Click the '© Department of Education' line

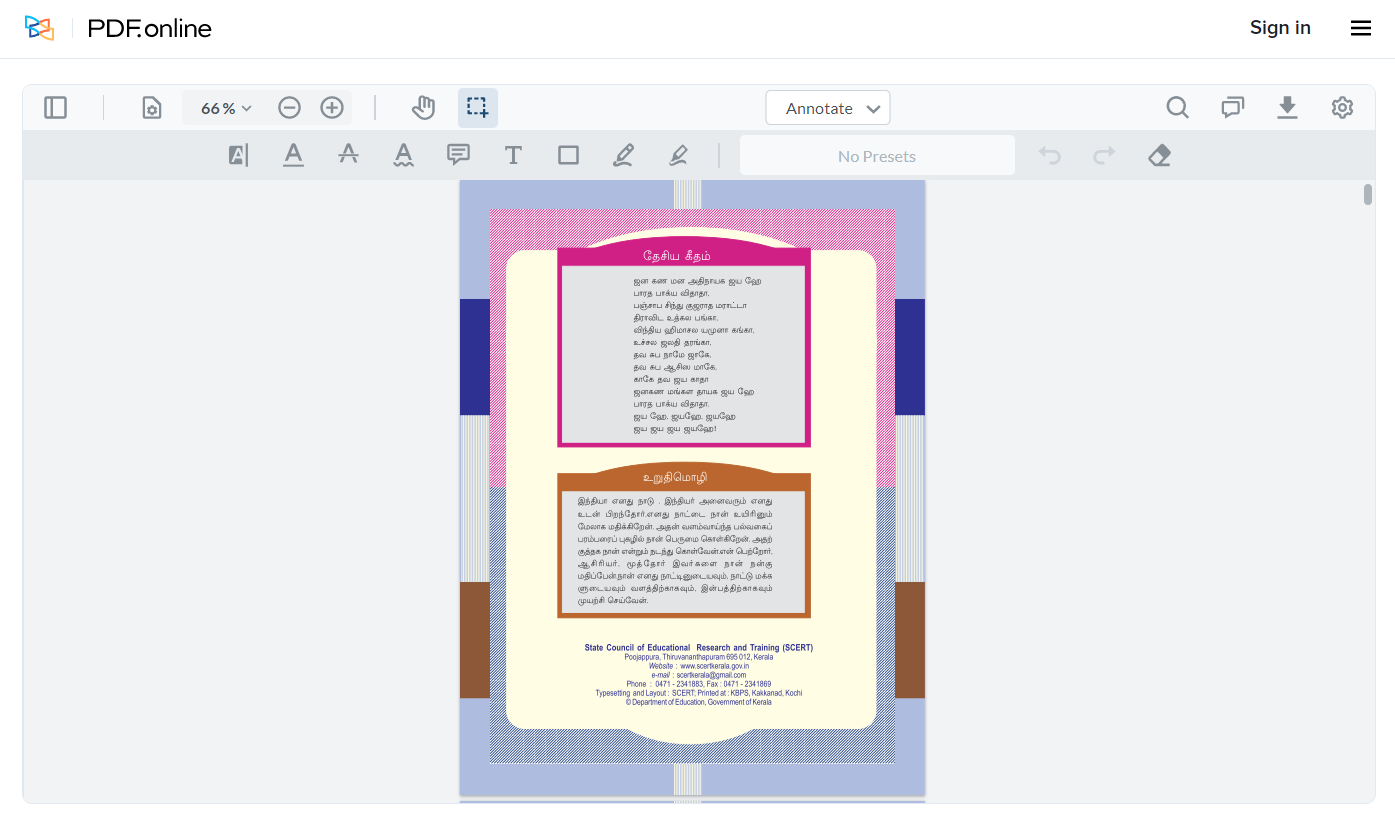(x=699, y=702)
